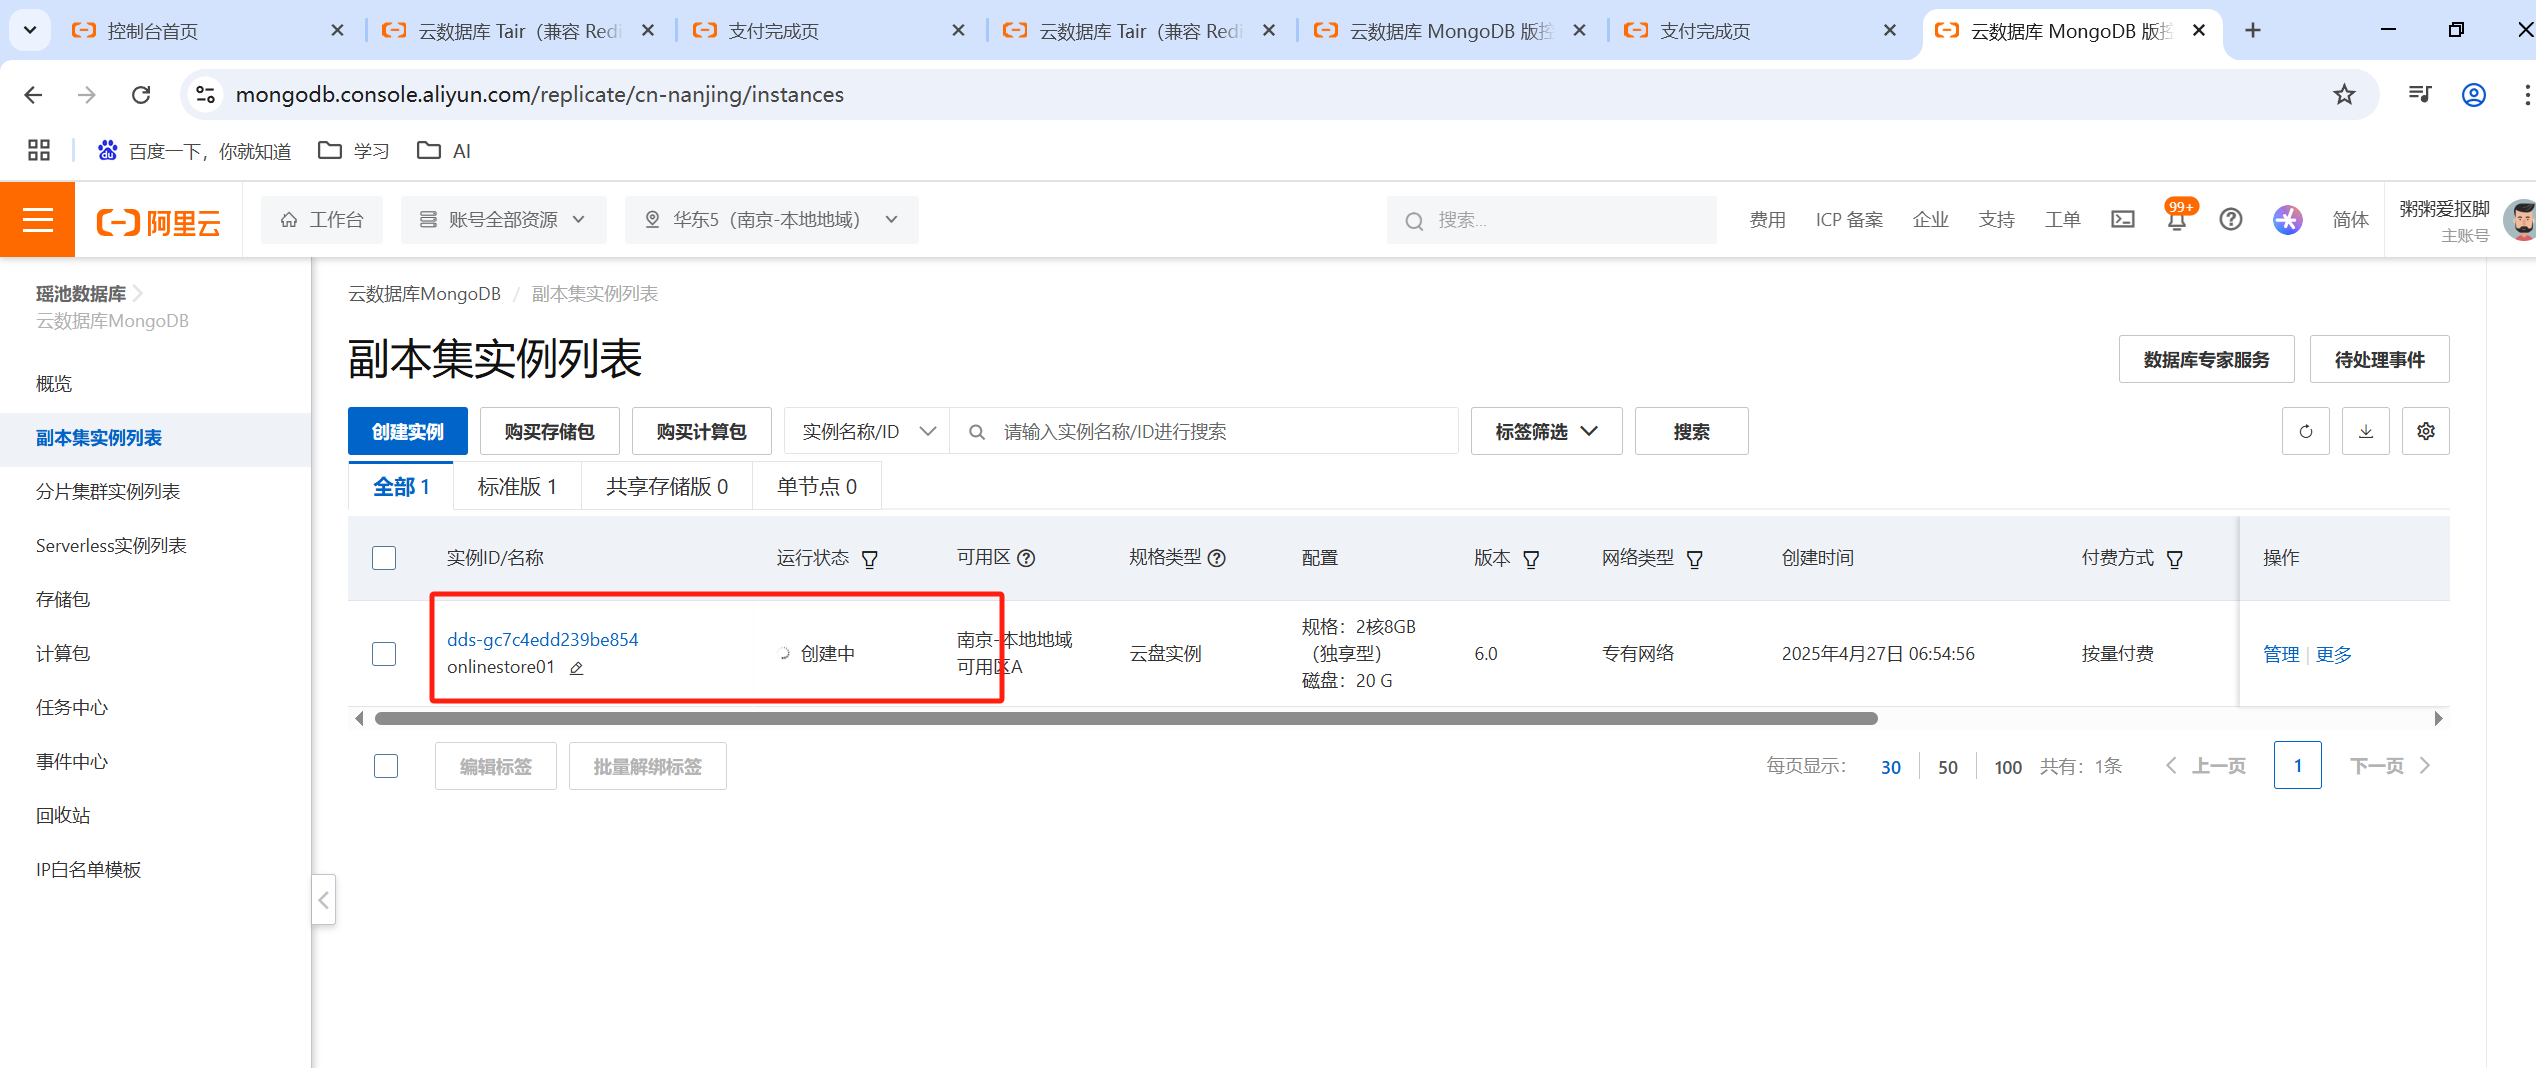Open a new browser tab
This screenshot has height=1068, width=2536.
pos(2253,30)
